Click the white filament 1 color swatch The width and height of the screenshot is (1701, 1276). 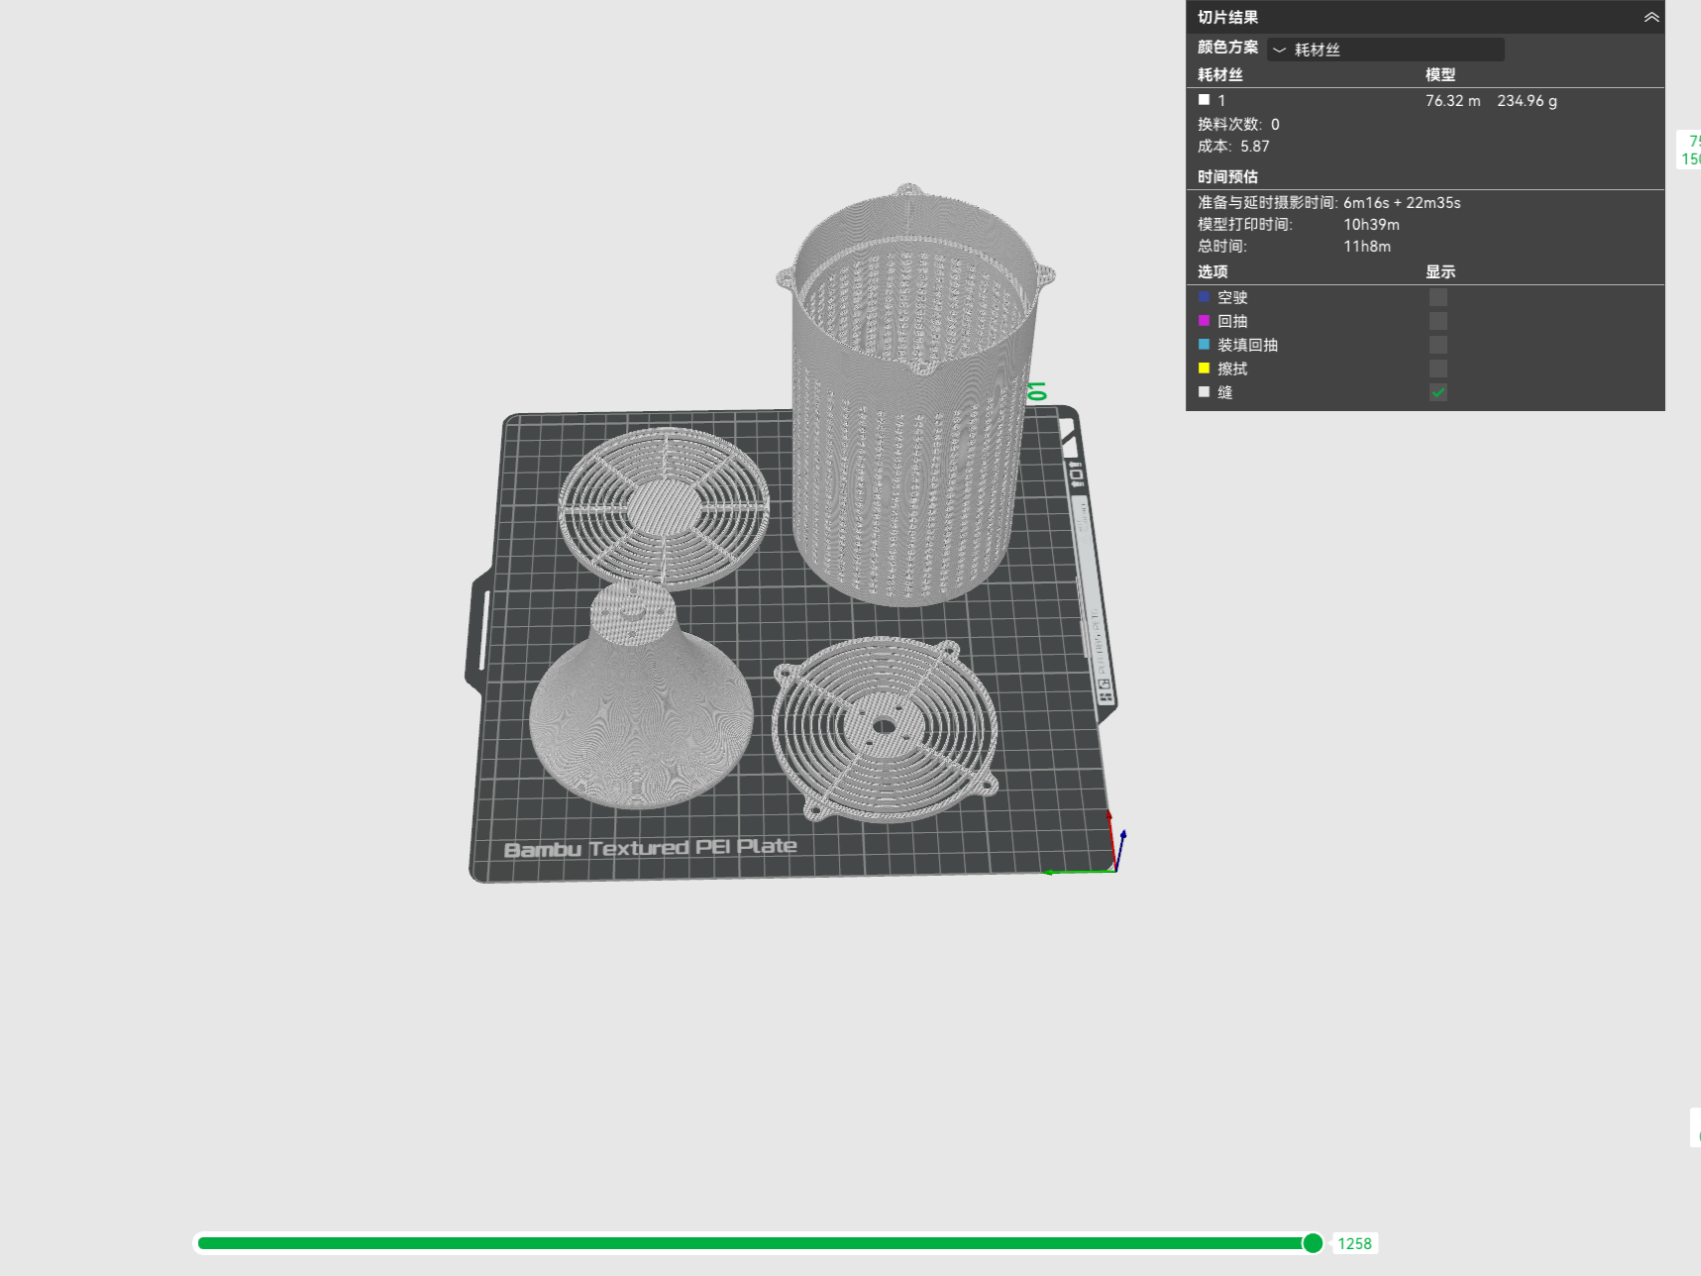1204,100
